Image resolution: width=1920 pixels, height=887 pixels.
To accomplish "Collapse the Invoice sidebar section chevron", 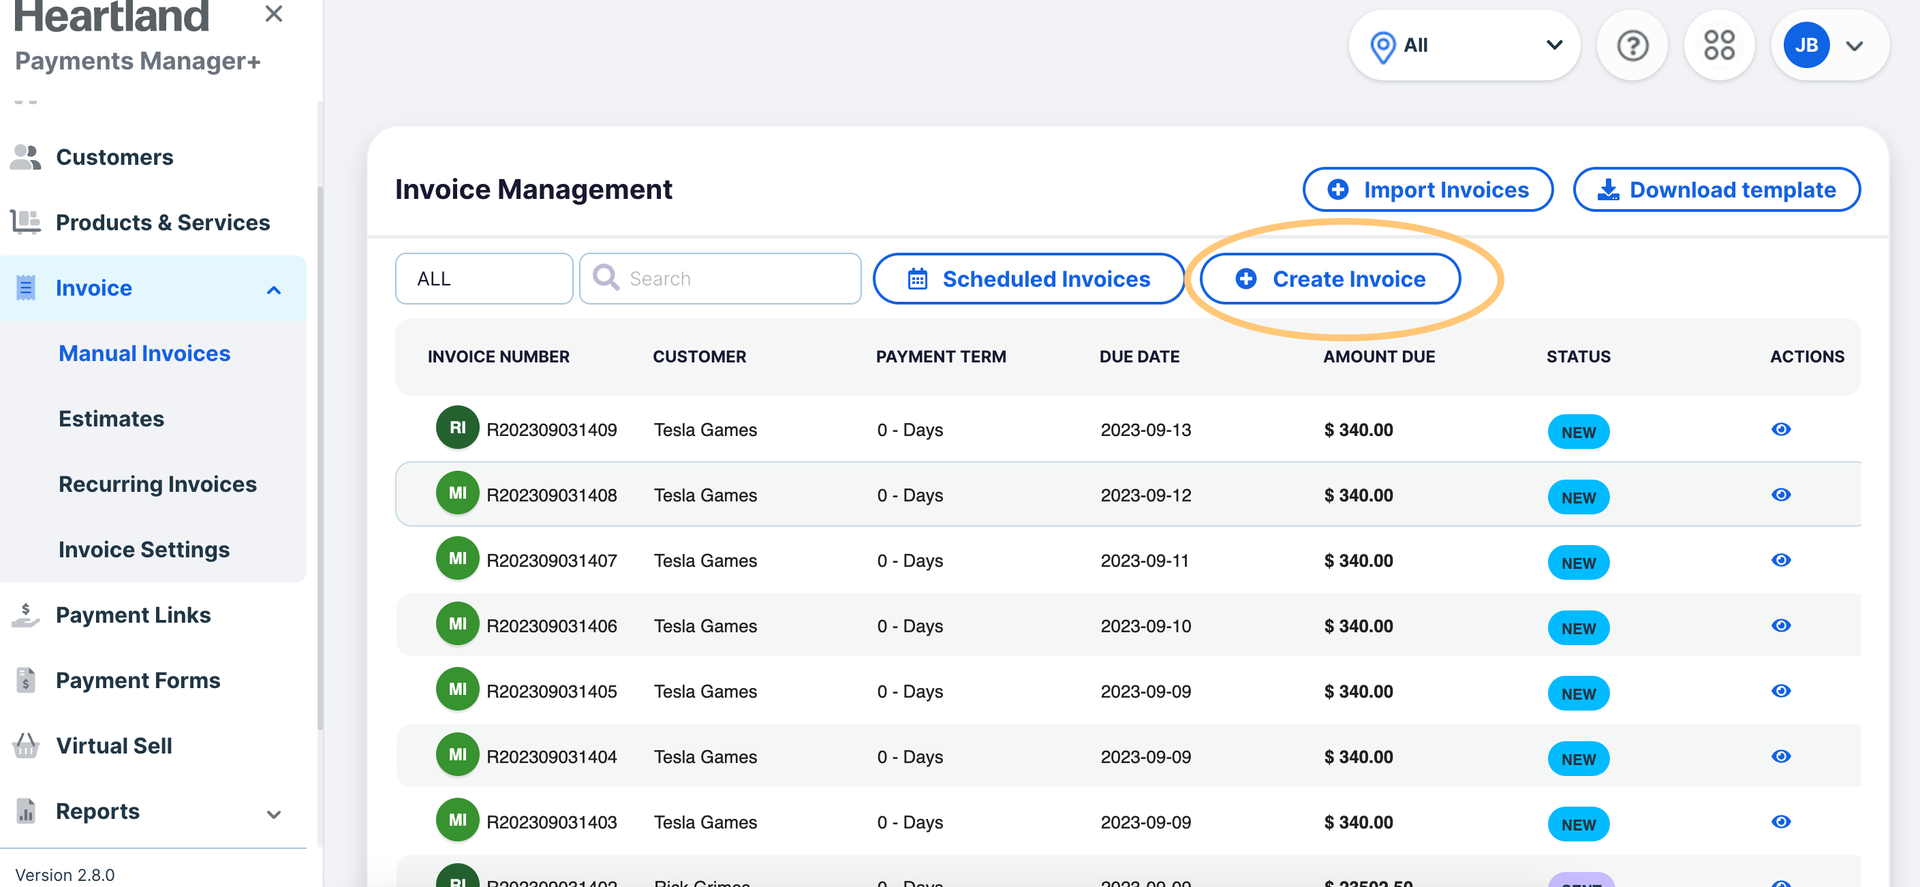I will (274, 290).
